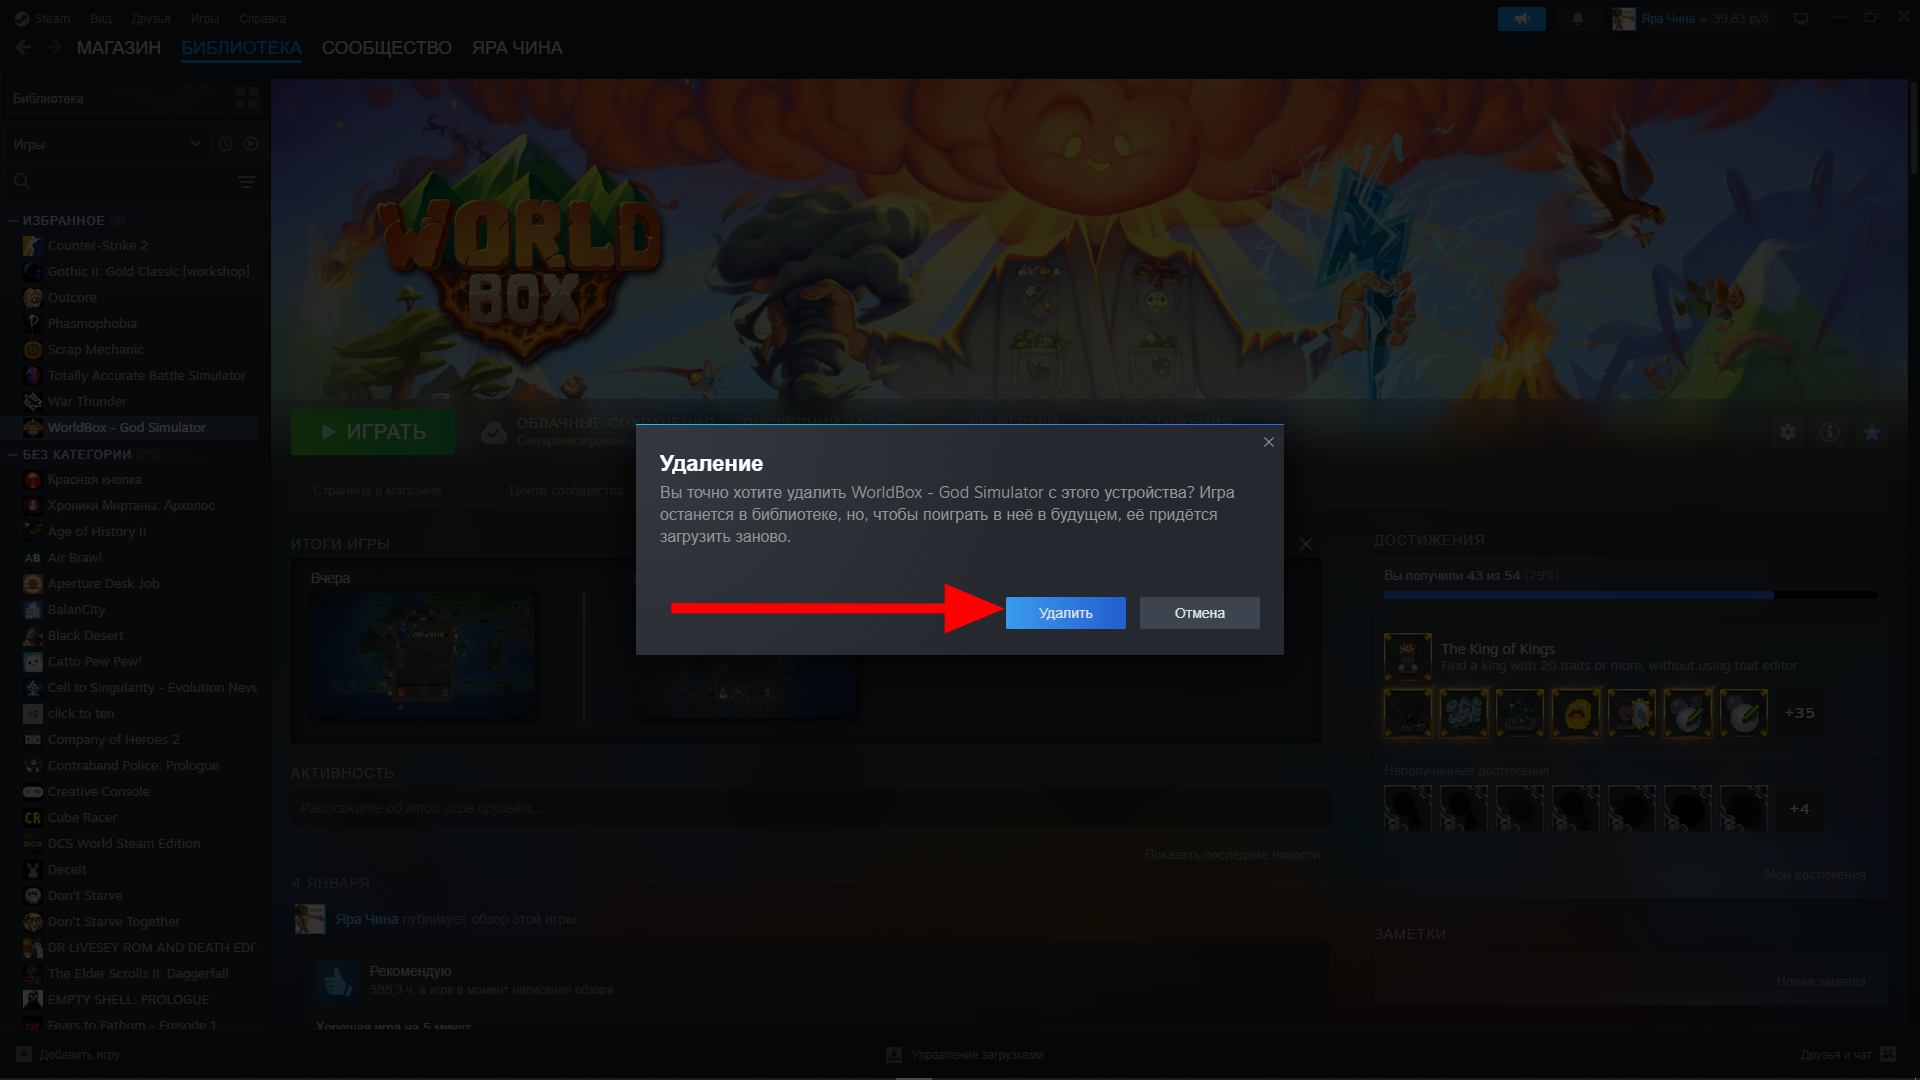The width and height of the screenshot is (1920, 1080).
Task: Click the achievements progress bar
Action: click(x=1630, y=595)
